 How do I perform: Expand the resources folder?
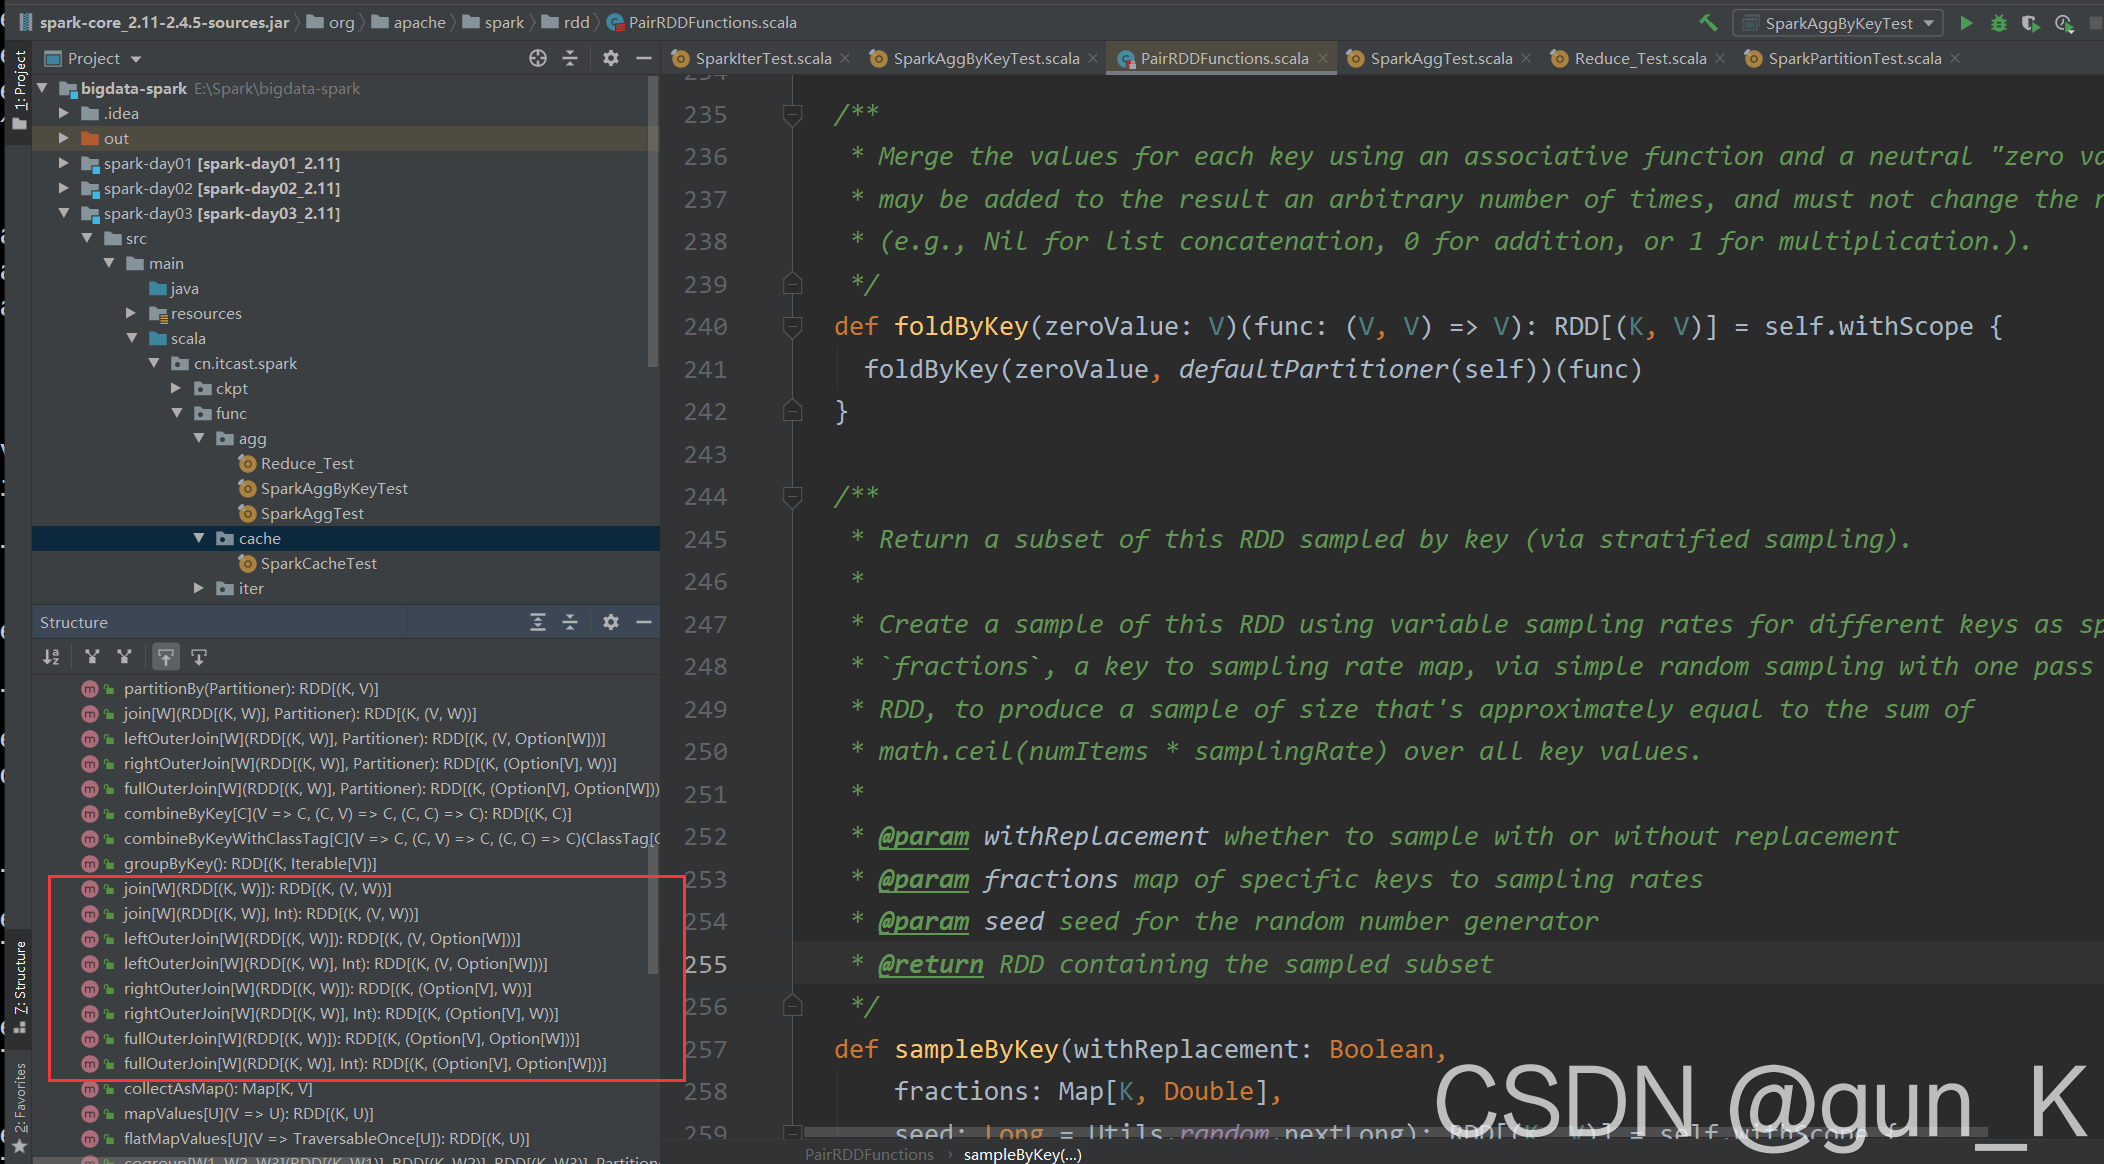click(131, 313)
